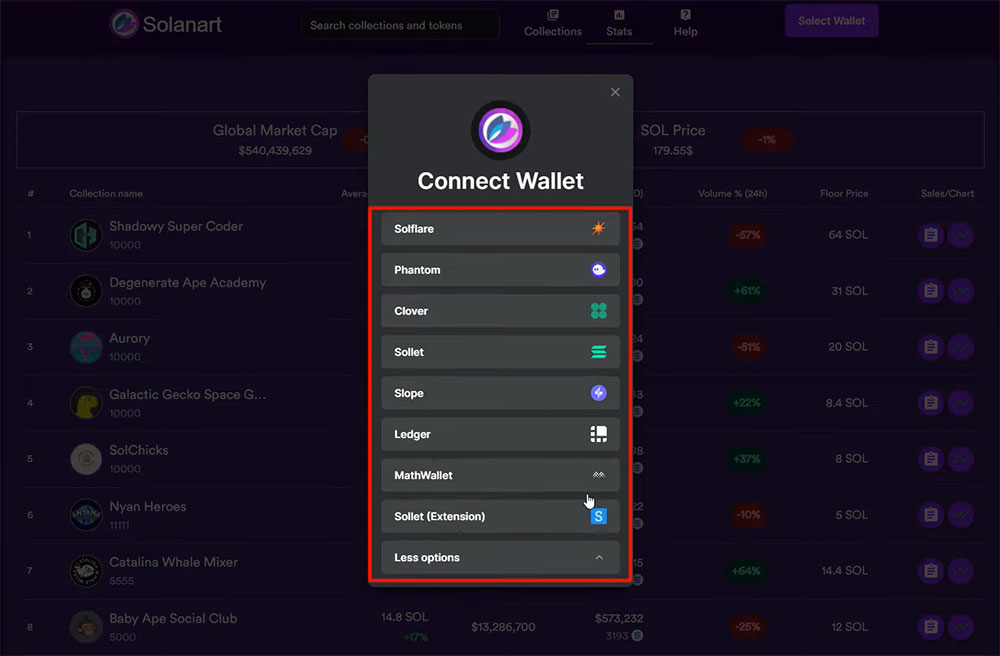Click the MathWallet icon
This screenshot has width=1000, height=656.
[x=597, y=474]
